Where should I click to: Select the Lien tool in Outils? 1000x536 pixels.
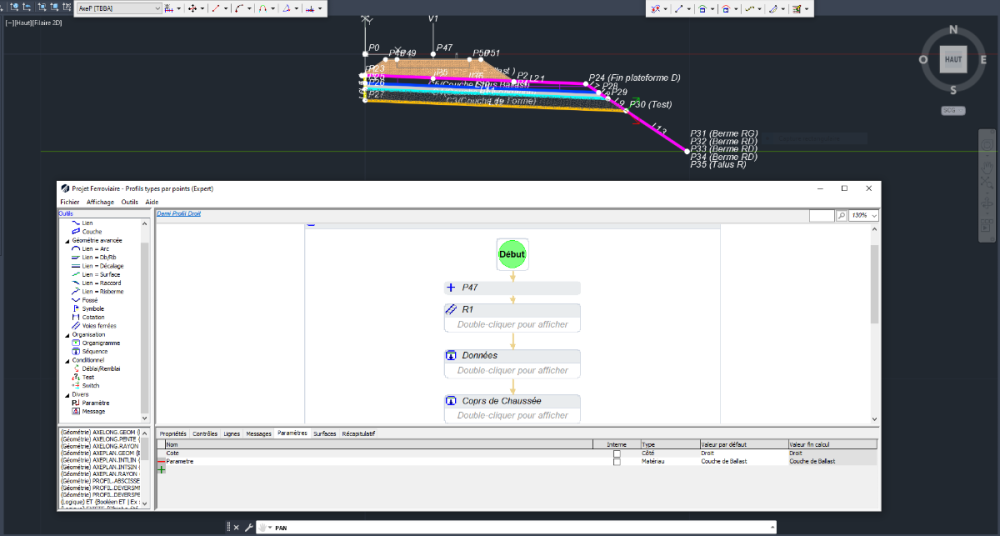click(x=82, y=223)
